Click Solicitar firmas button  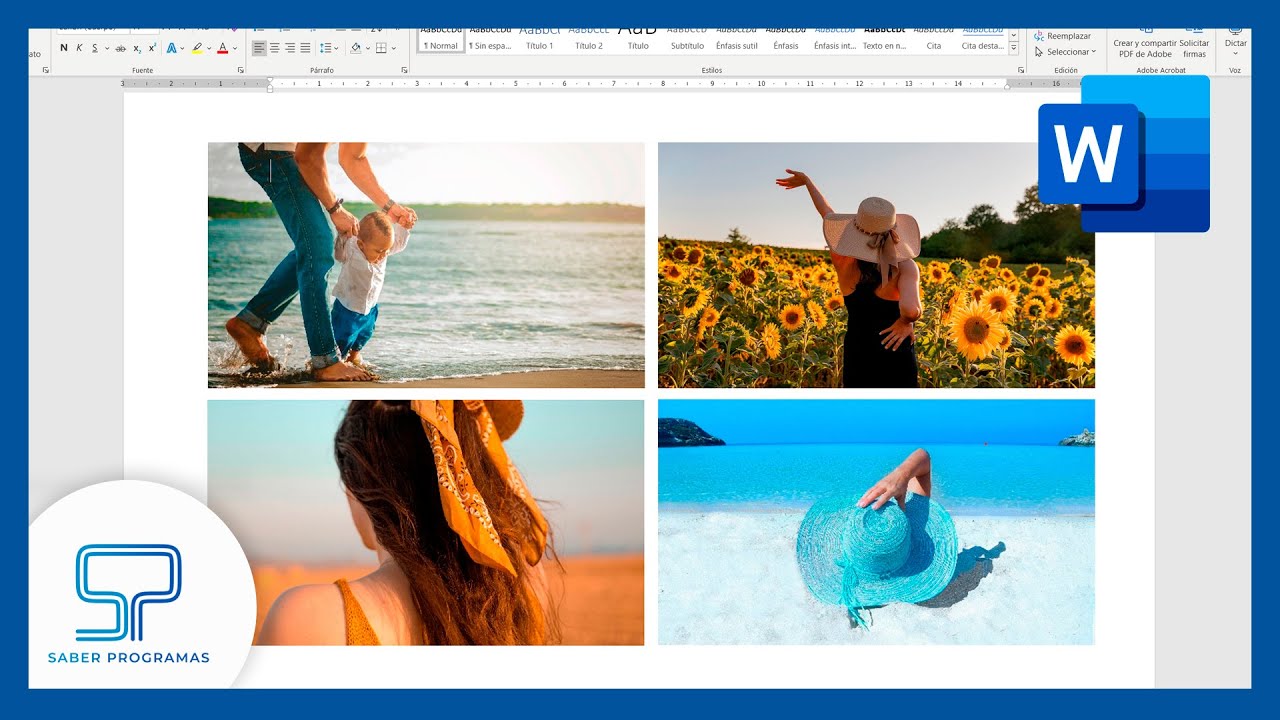click(x=1194, y=48)
